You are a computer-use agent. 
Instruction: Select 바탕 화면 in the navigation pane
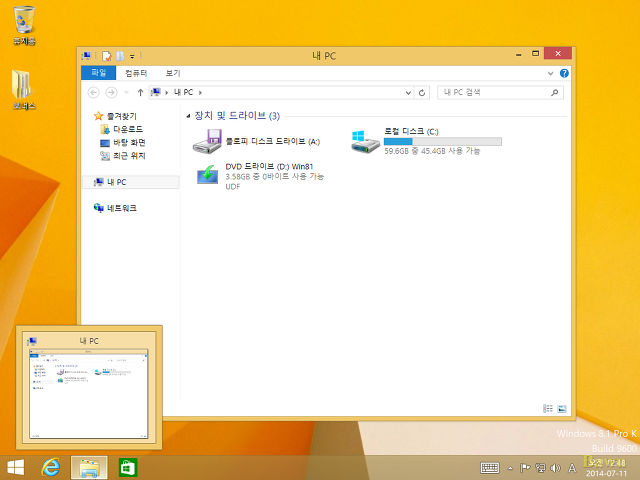(x=123, y=142)
